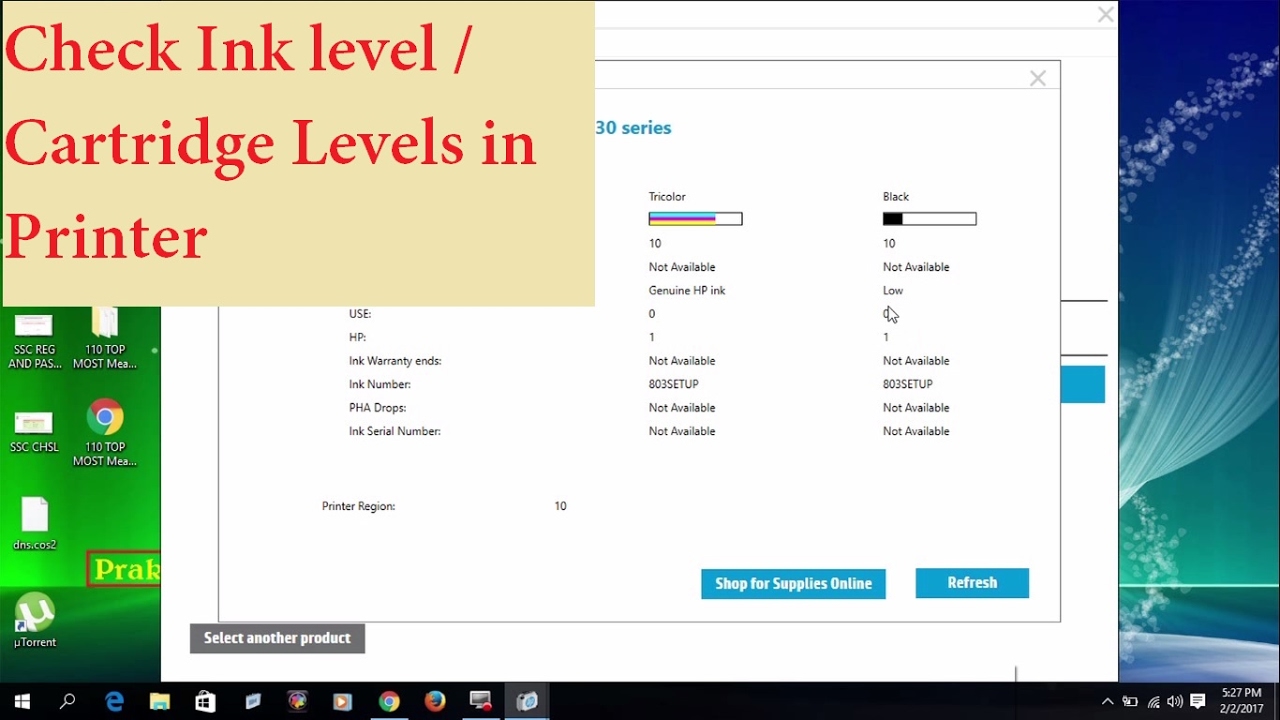This screenshot has height=720, width=1280.
Task: Switch to Google Chrome in the taskbar
Action: [x=388, y=702]
